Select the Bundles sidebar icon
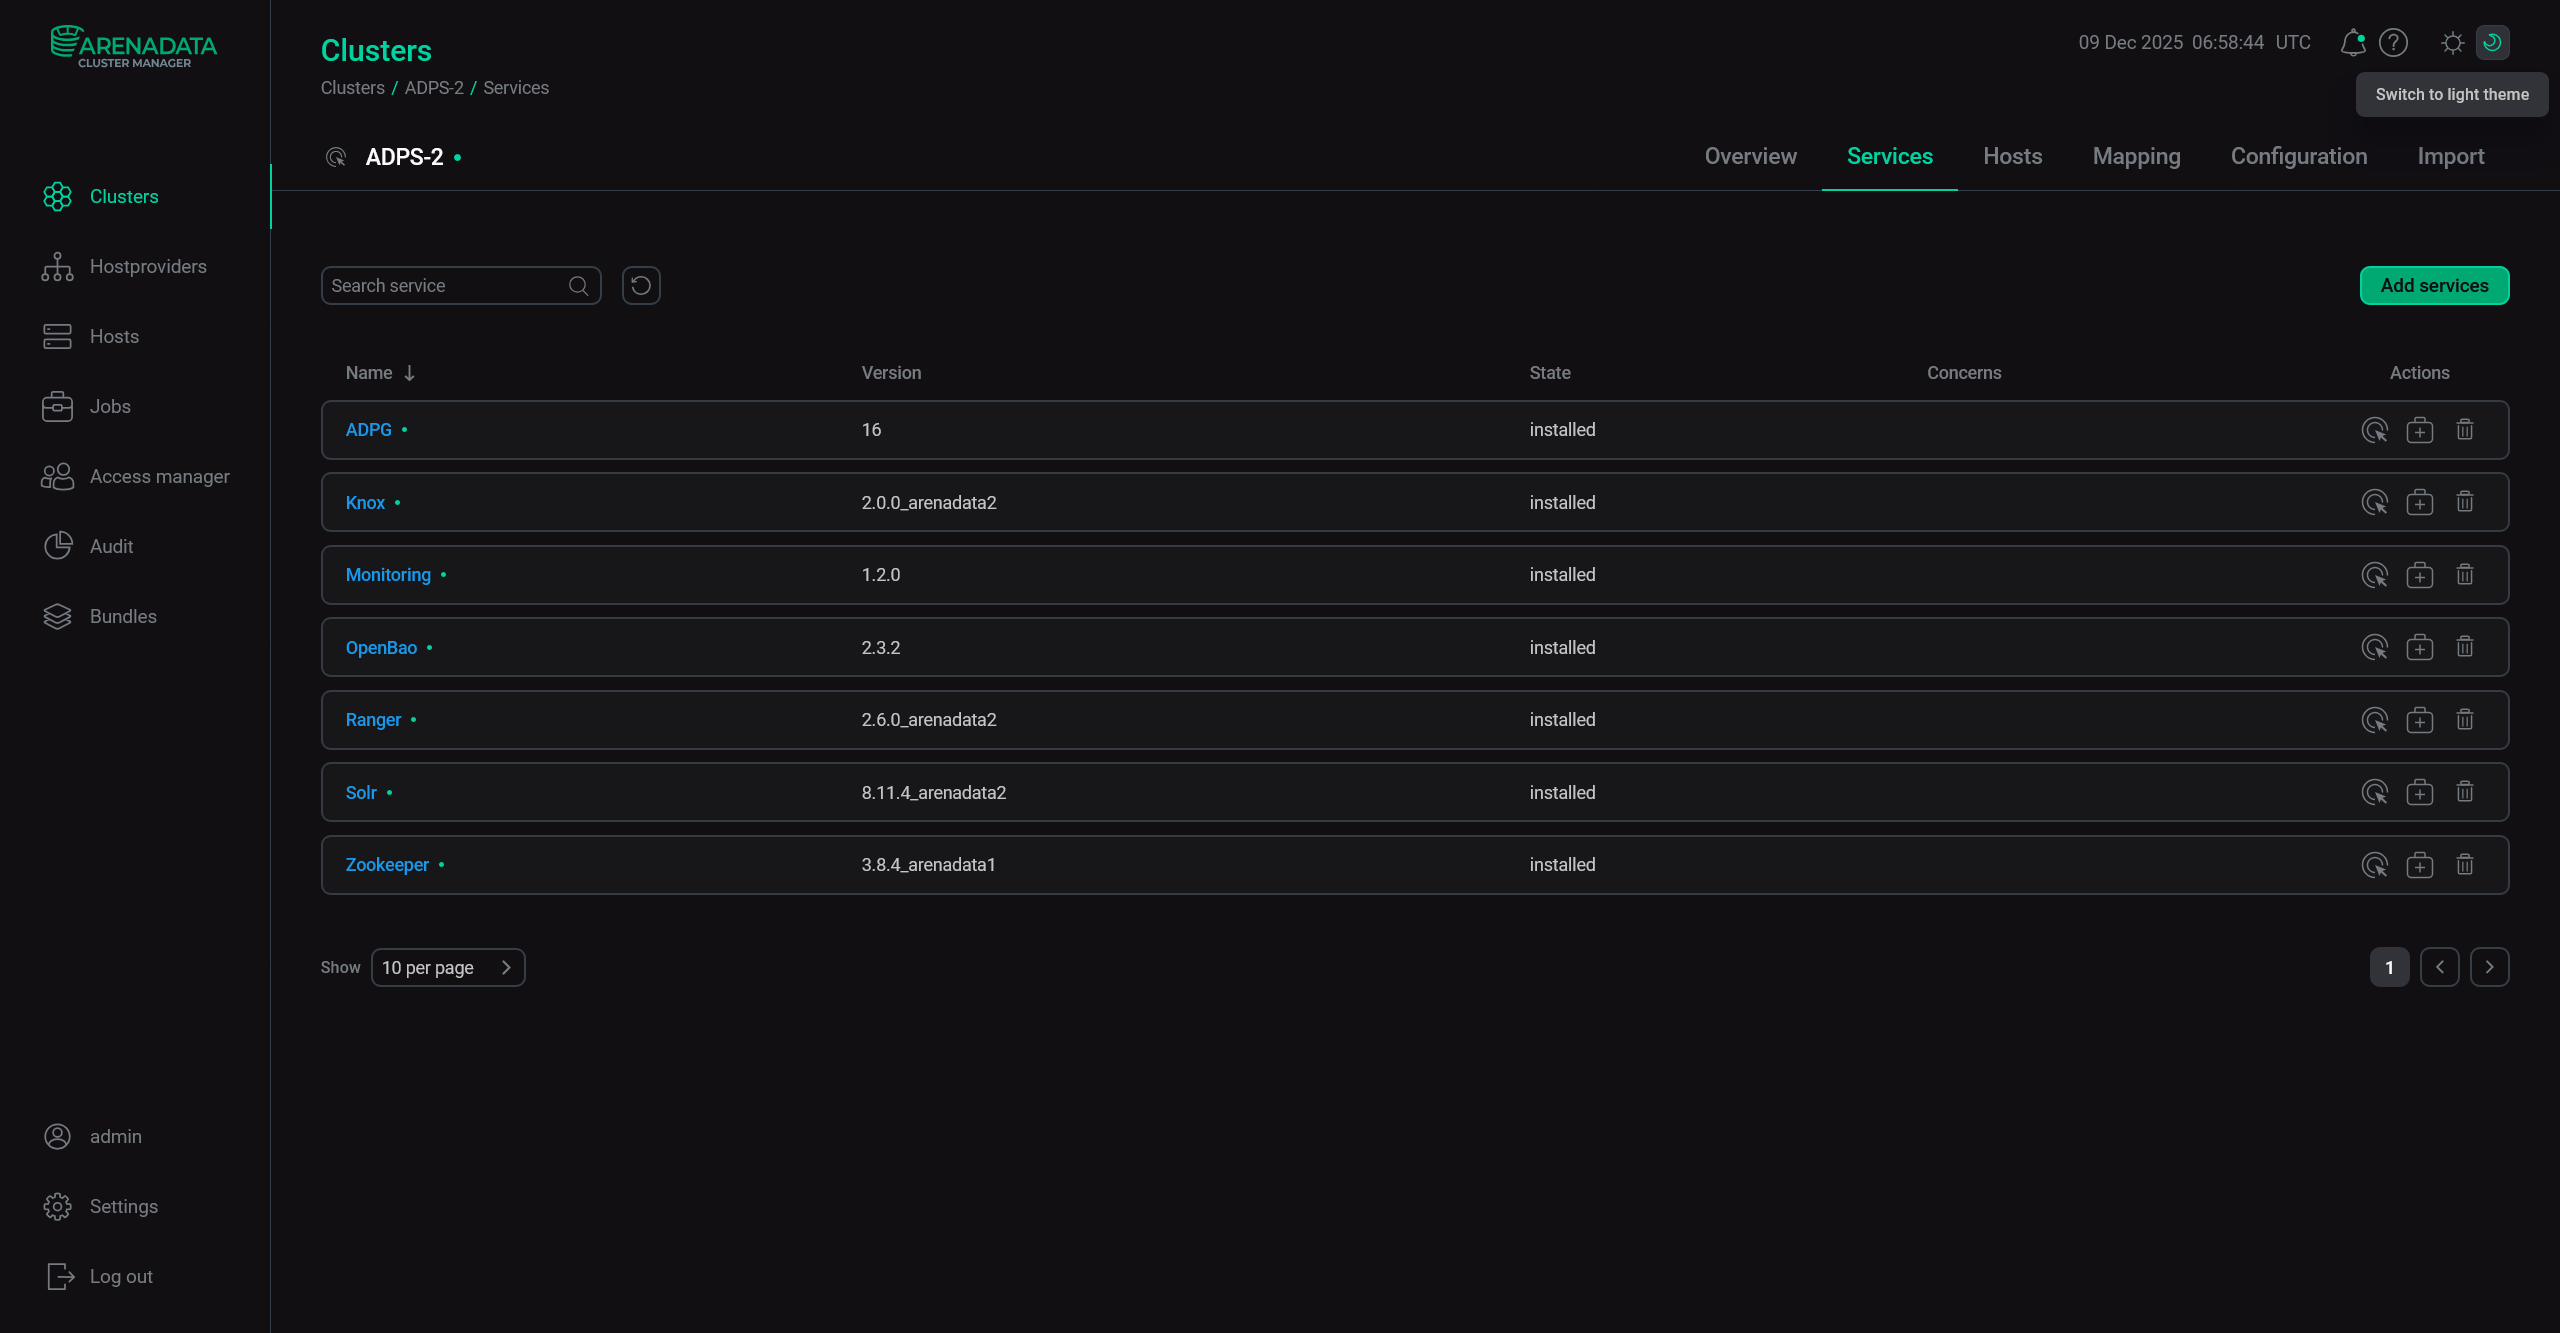2560x1333 pixels. point(58,616)
